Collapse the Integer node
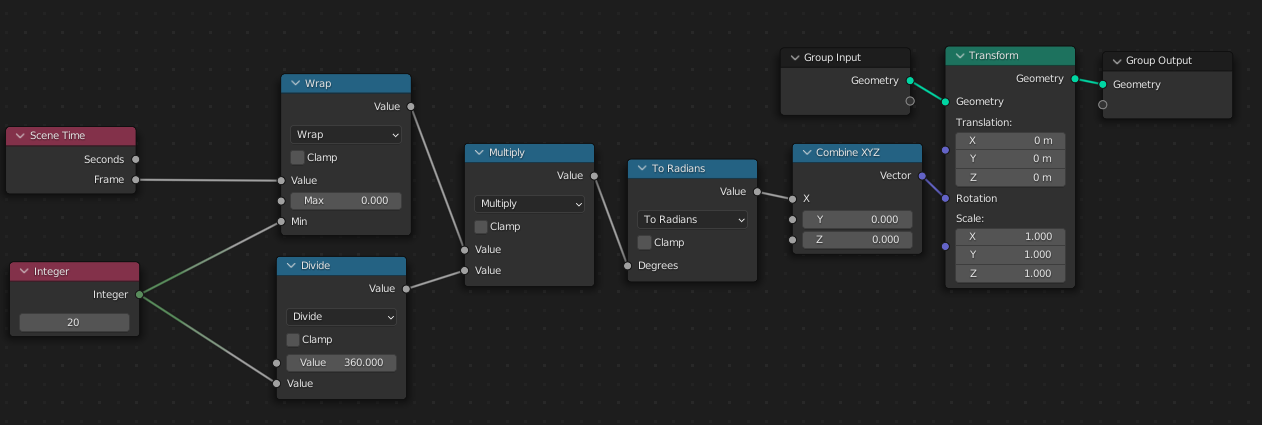Viewport: 1262px width, 425px height. (x=24, y=271)
